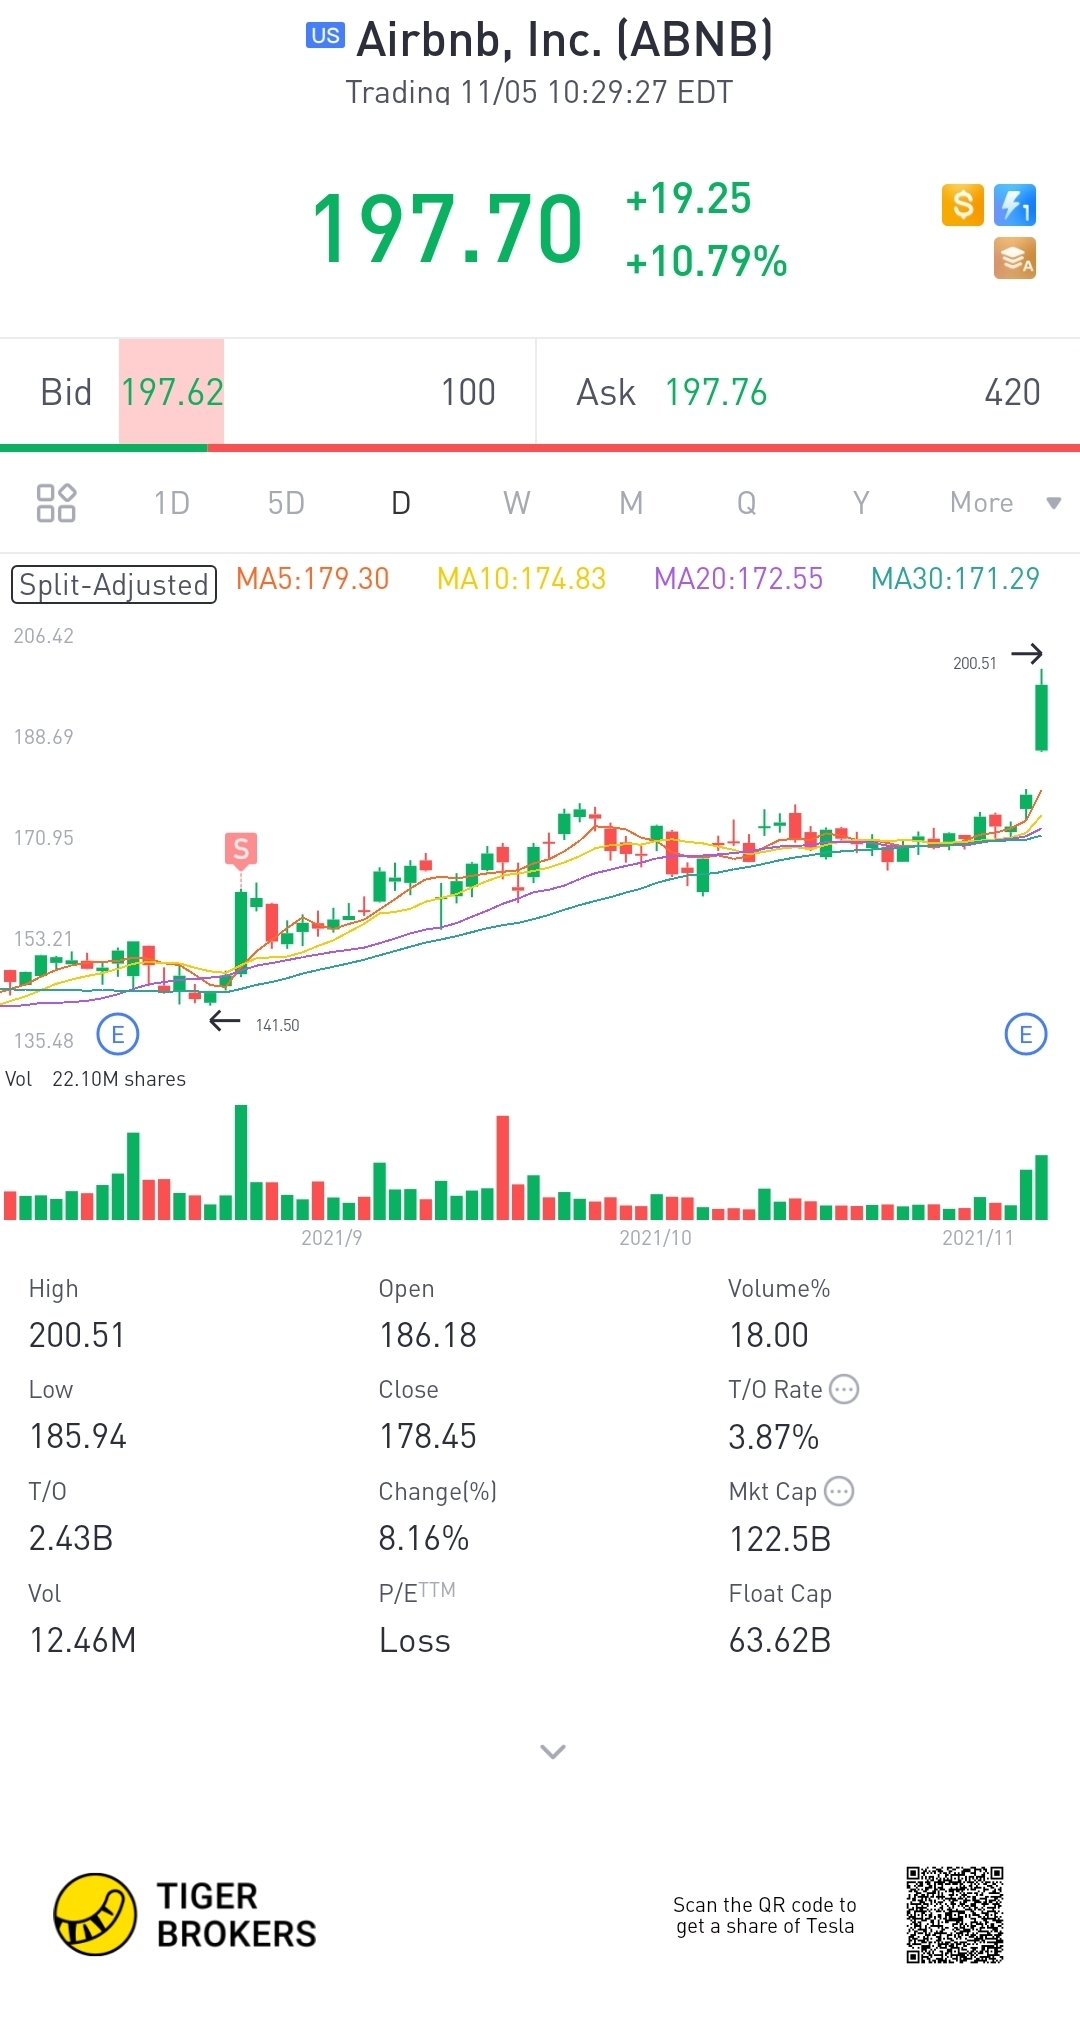Tap the Float Cap value 63.62B
1080x2036 pixels.
(780, 1640)
